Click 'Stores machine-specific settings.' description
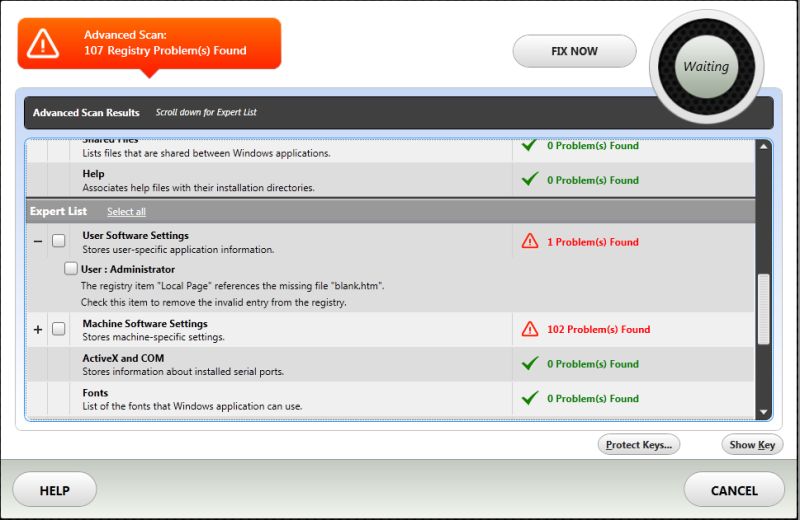800x520 pixels. (x=154, y=337)
